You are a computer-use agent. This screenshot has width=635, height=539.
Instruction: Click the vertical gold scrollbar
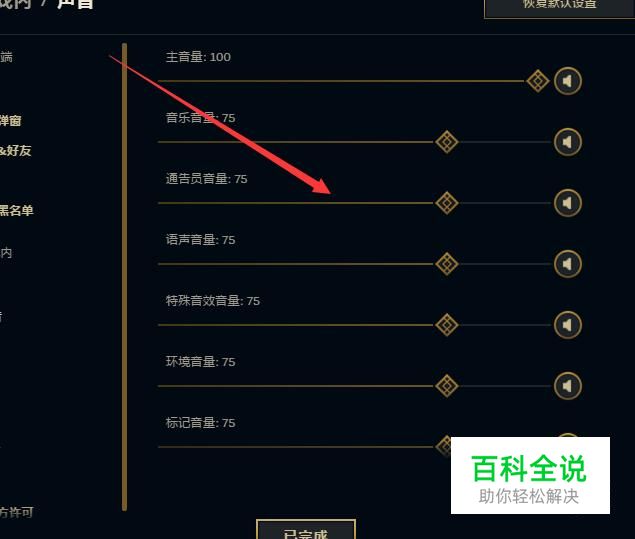[124, 277]
